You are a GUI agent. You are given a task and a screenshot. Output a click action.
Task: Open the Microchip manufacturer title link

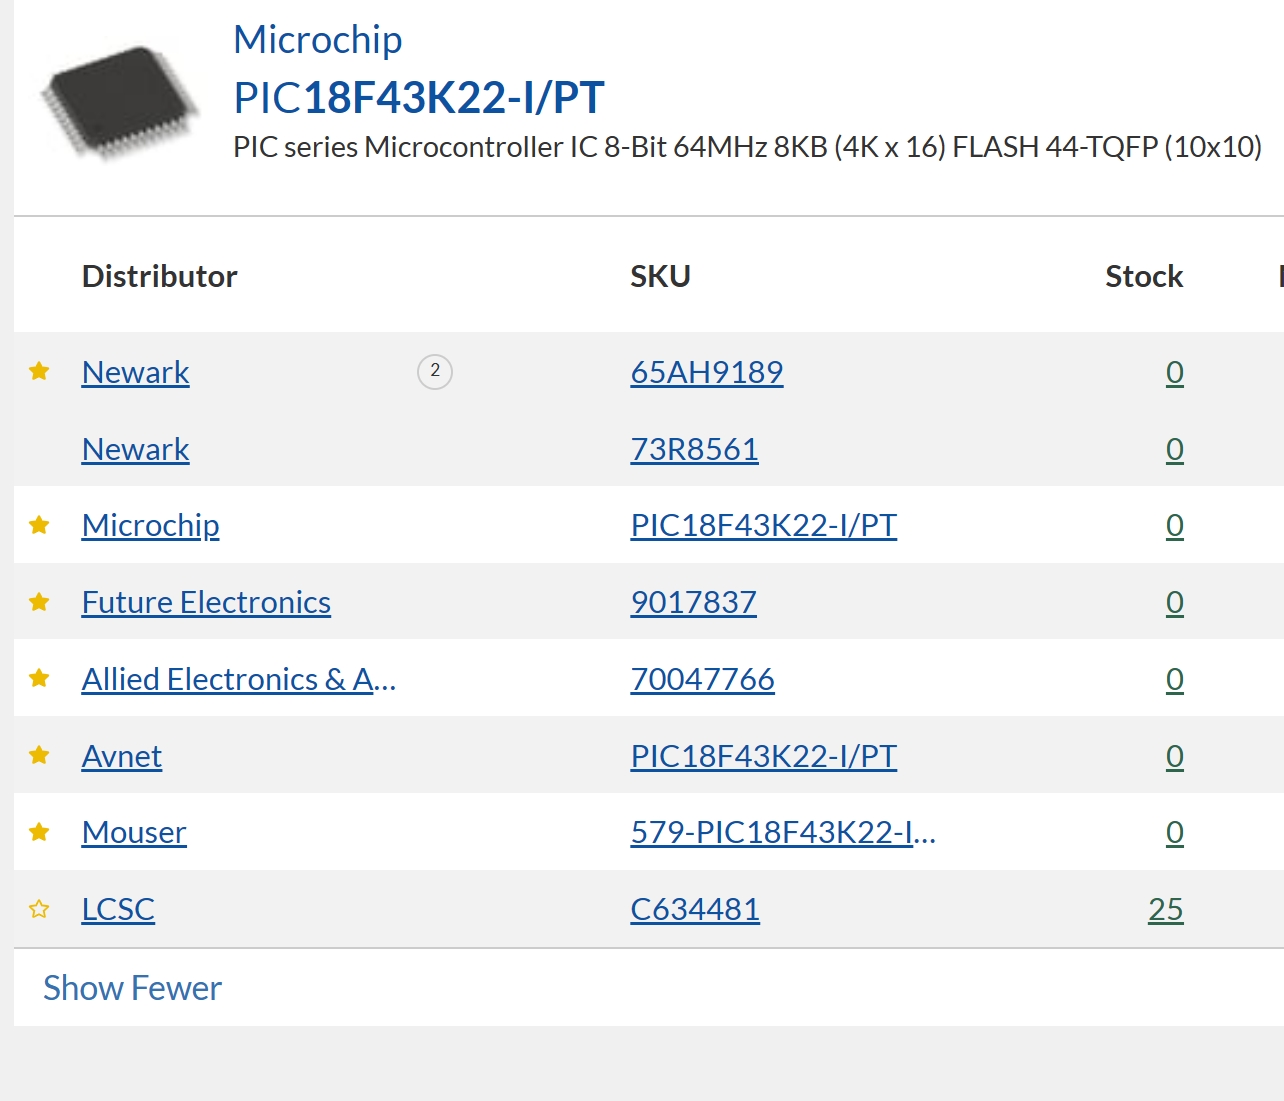[318, 40]
